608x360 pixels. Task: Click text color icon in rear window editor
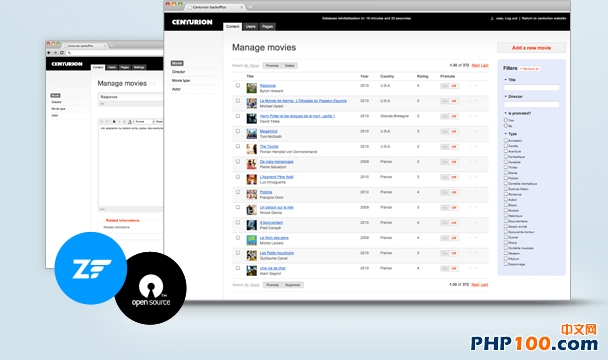[130, 122]
